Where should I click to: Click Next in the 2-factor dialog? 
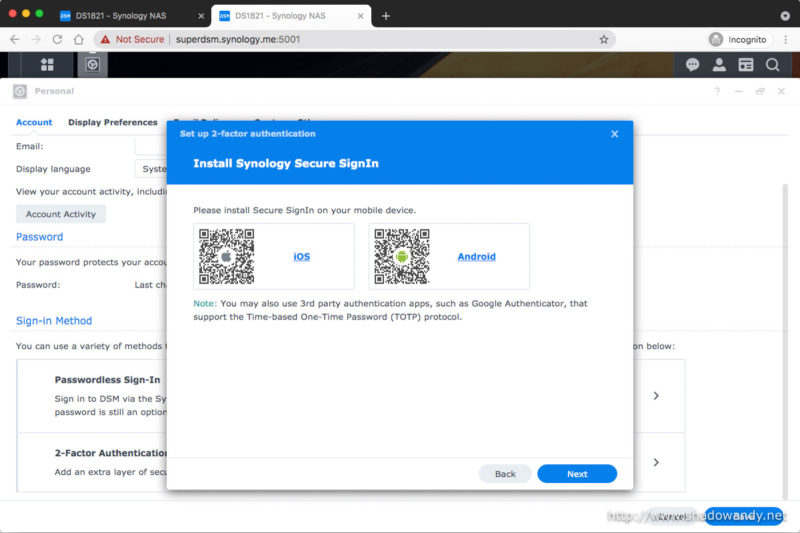(577, 474)
